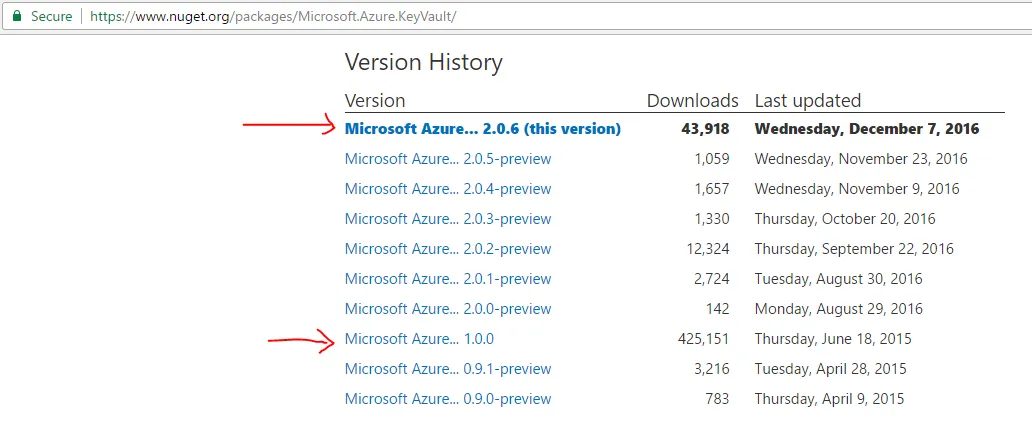Click the 43,918 download count
Image resolution: width=1032 pixels, height=435 pixels.
pyautogui.click(x=706, y=129)
